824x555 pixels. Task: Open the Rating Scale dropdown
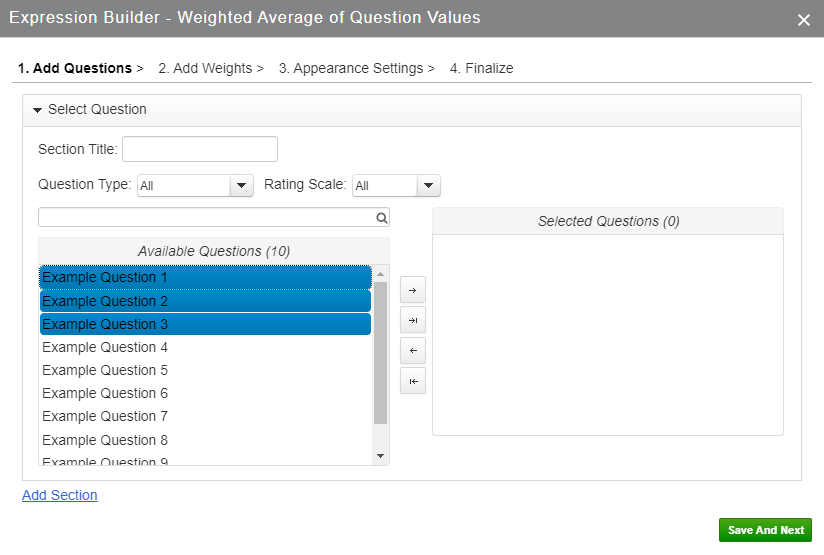click(428, 186)
